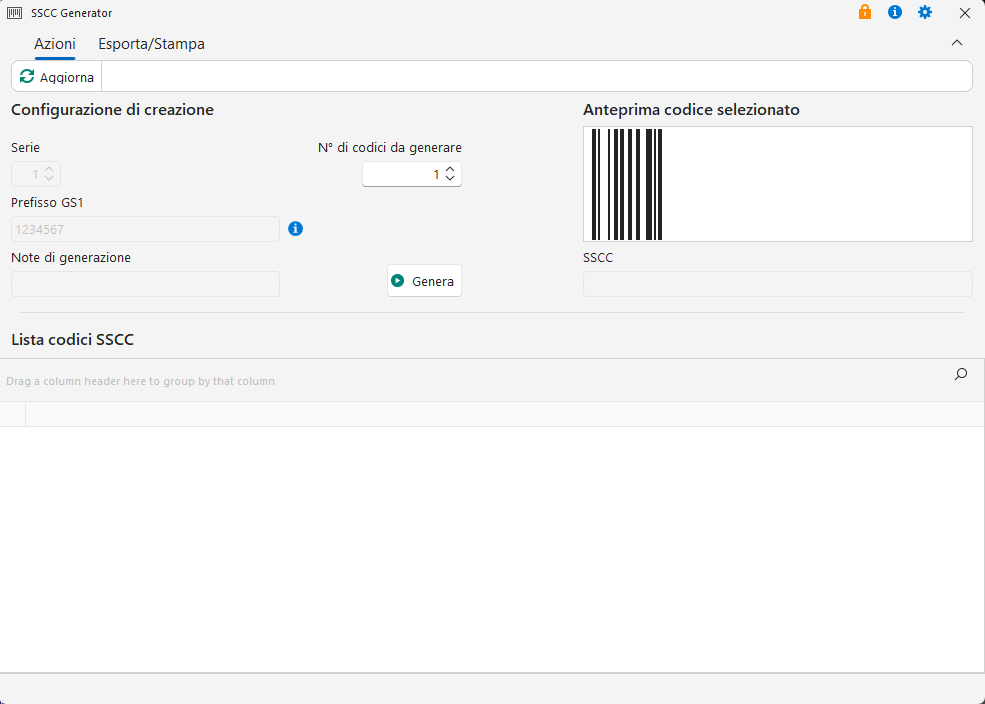The width and height of the screenshot is (985, 704).
Task: Open the blue info icon in title bar
Action: tap(895, 13)
